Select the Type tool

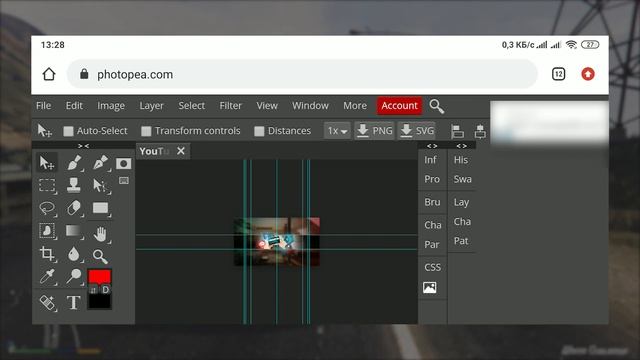74,303
